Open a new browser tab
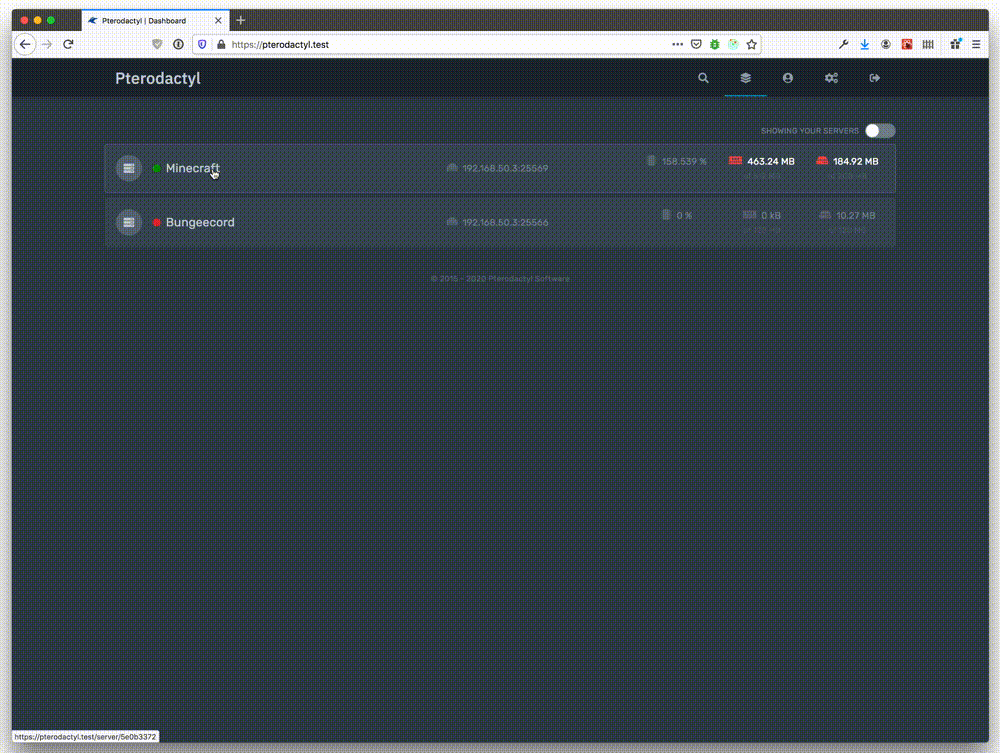 click(x=241, y=20)
